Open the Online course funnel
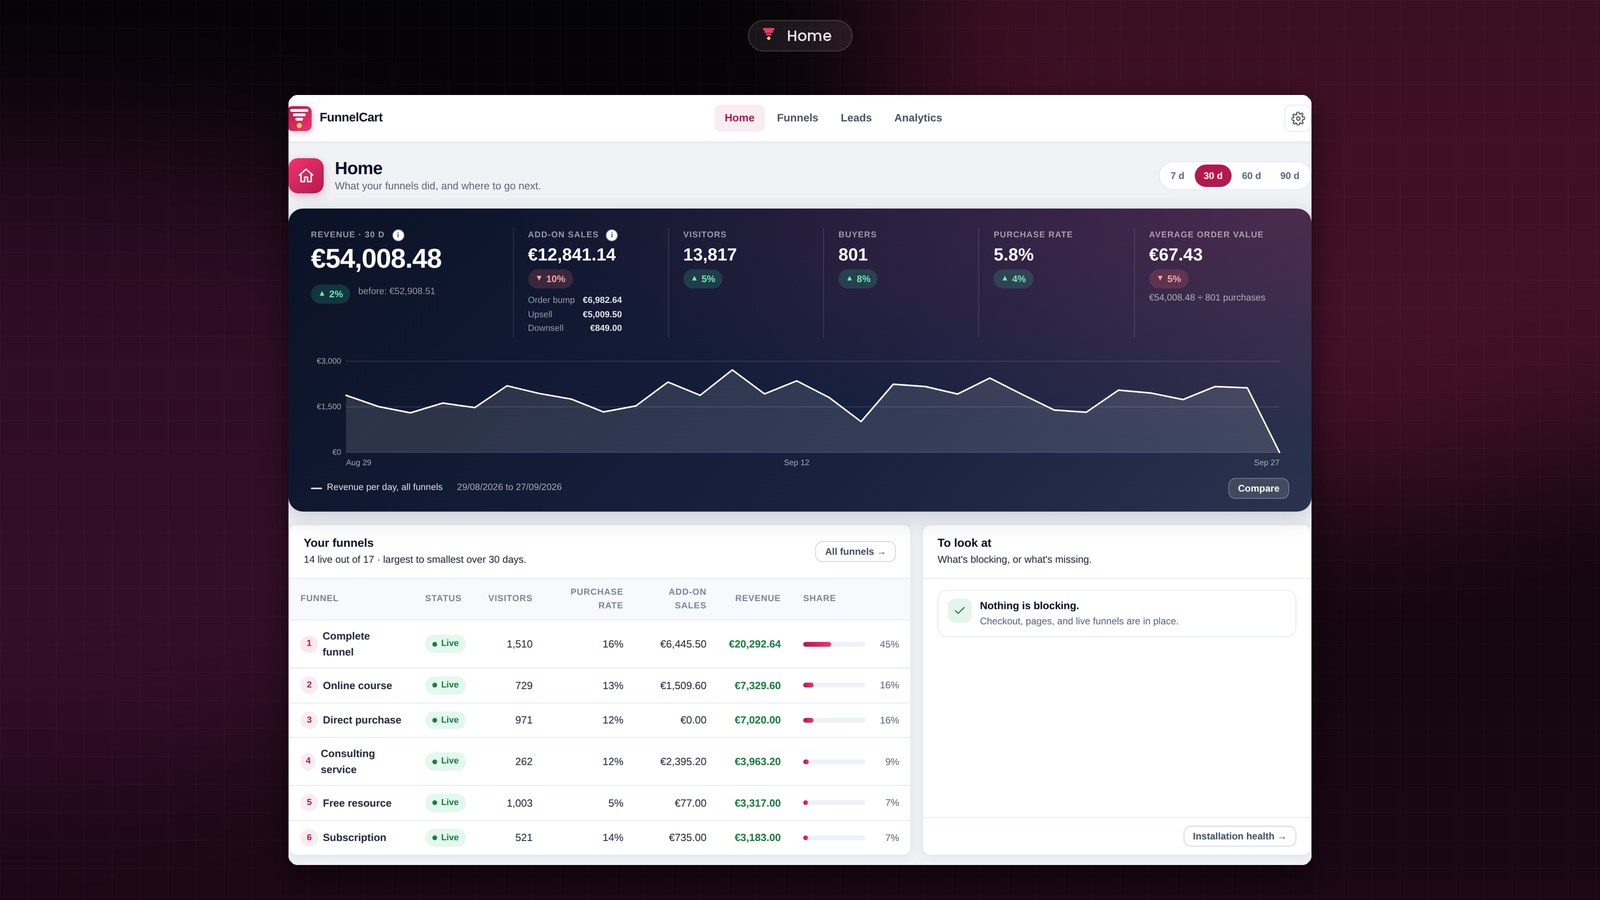The height and width of the screenshot is (900, 1600). [600, 686]
